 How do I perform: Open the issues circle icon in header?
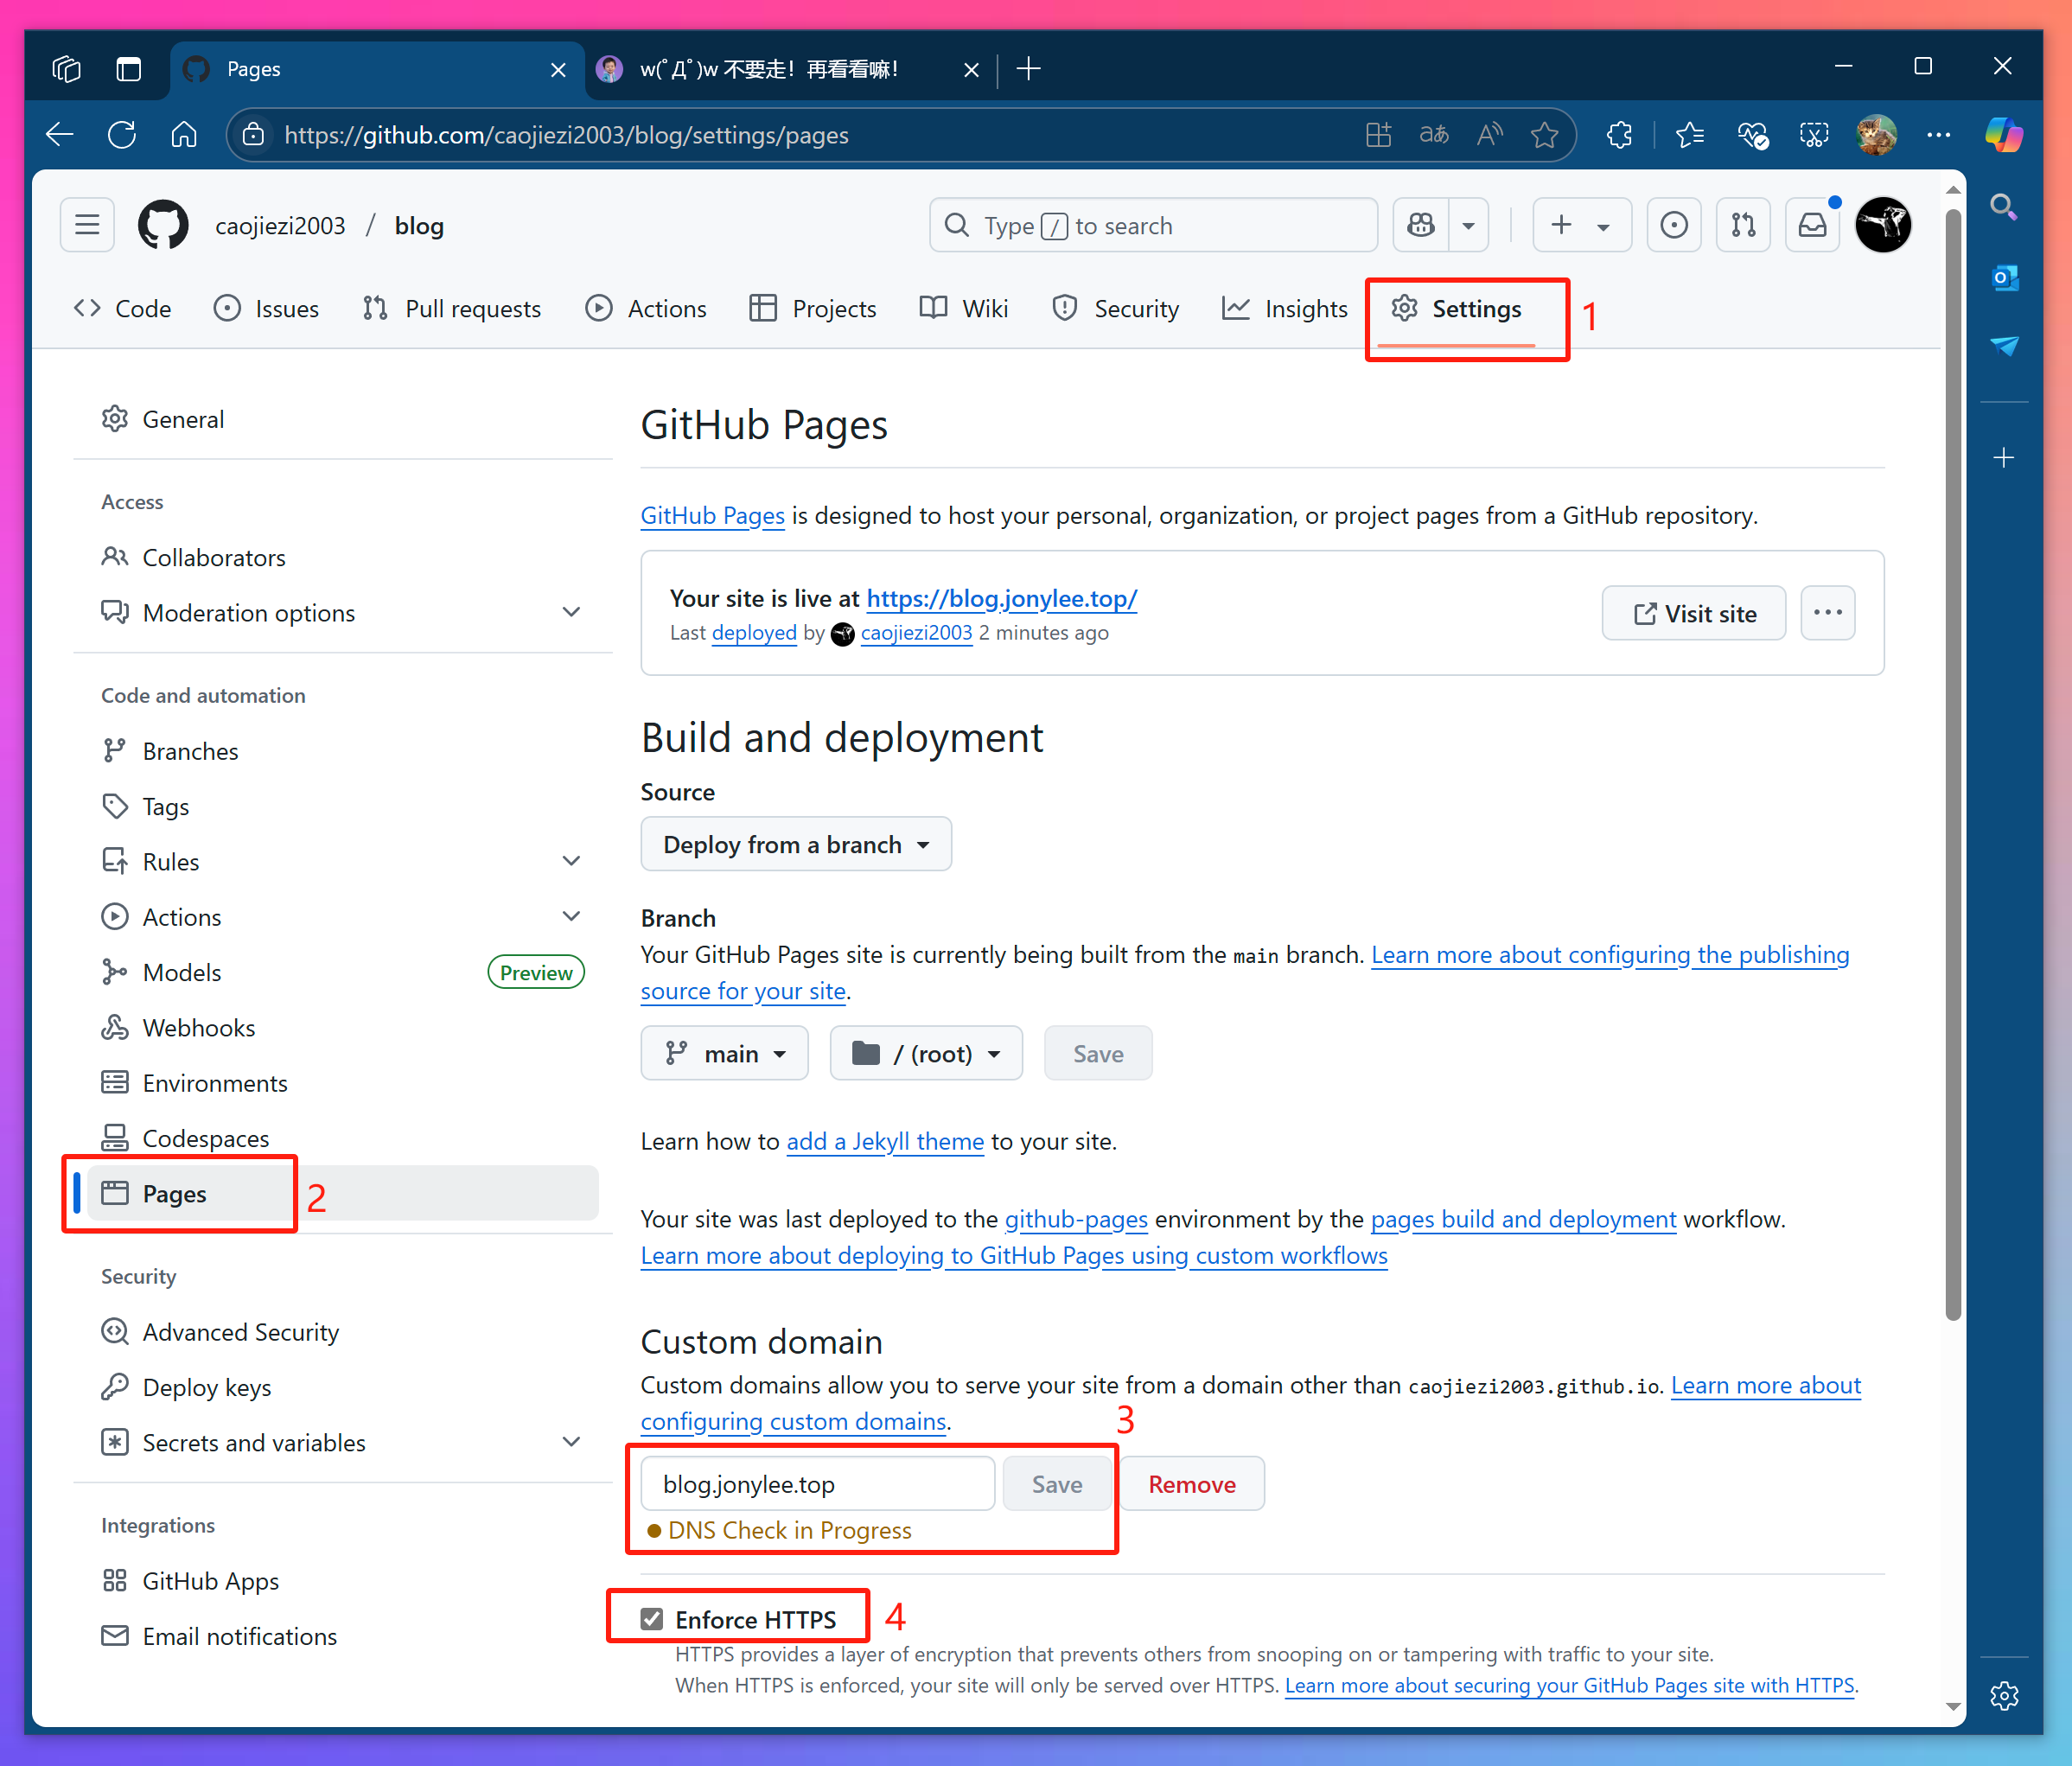point(1674,225)
